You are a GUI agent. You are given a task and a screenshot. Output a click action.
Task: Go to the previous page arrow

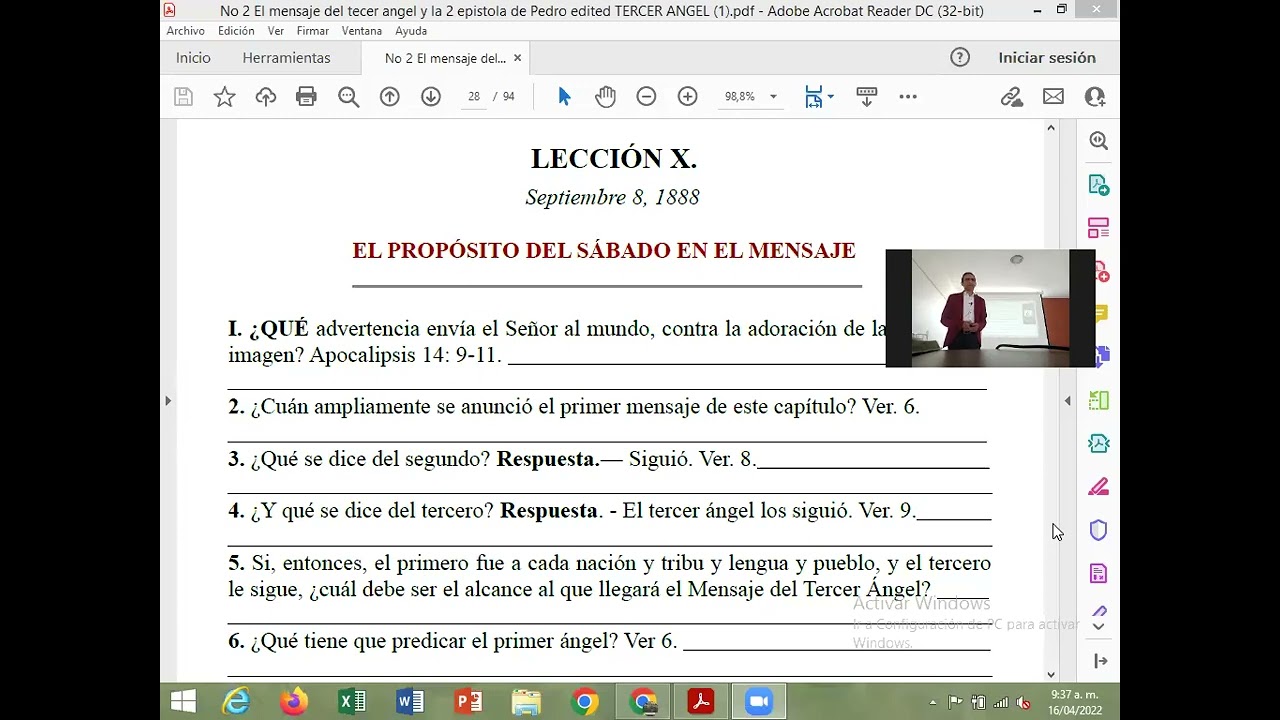pyautogui.click(x=389, y=97)
